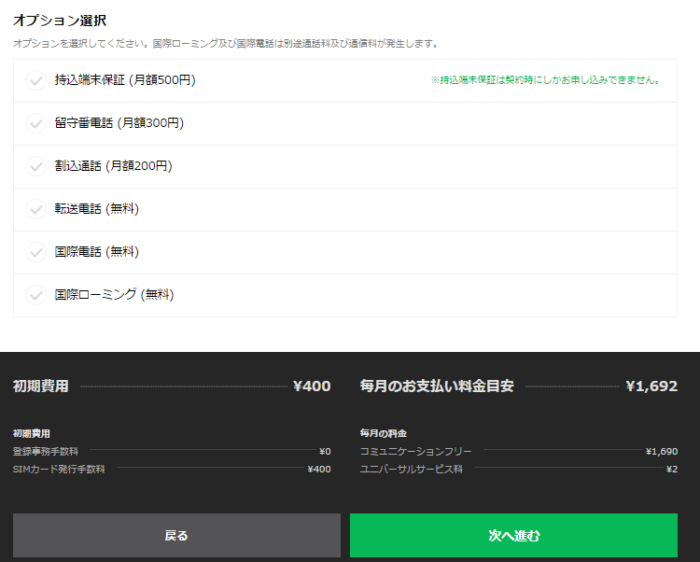Select the 留守番電話 (月額300円) label text

tap(119, 123)
